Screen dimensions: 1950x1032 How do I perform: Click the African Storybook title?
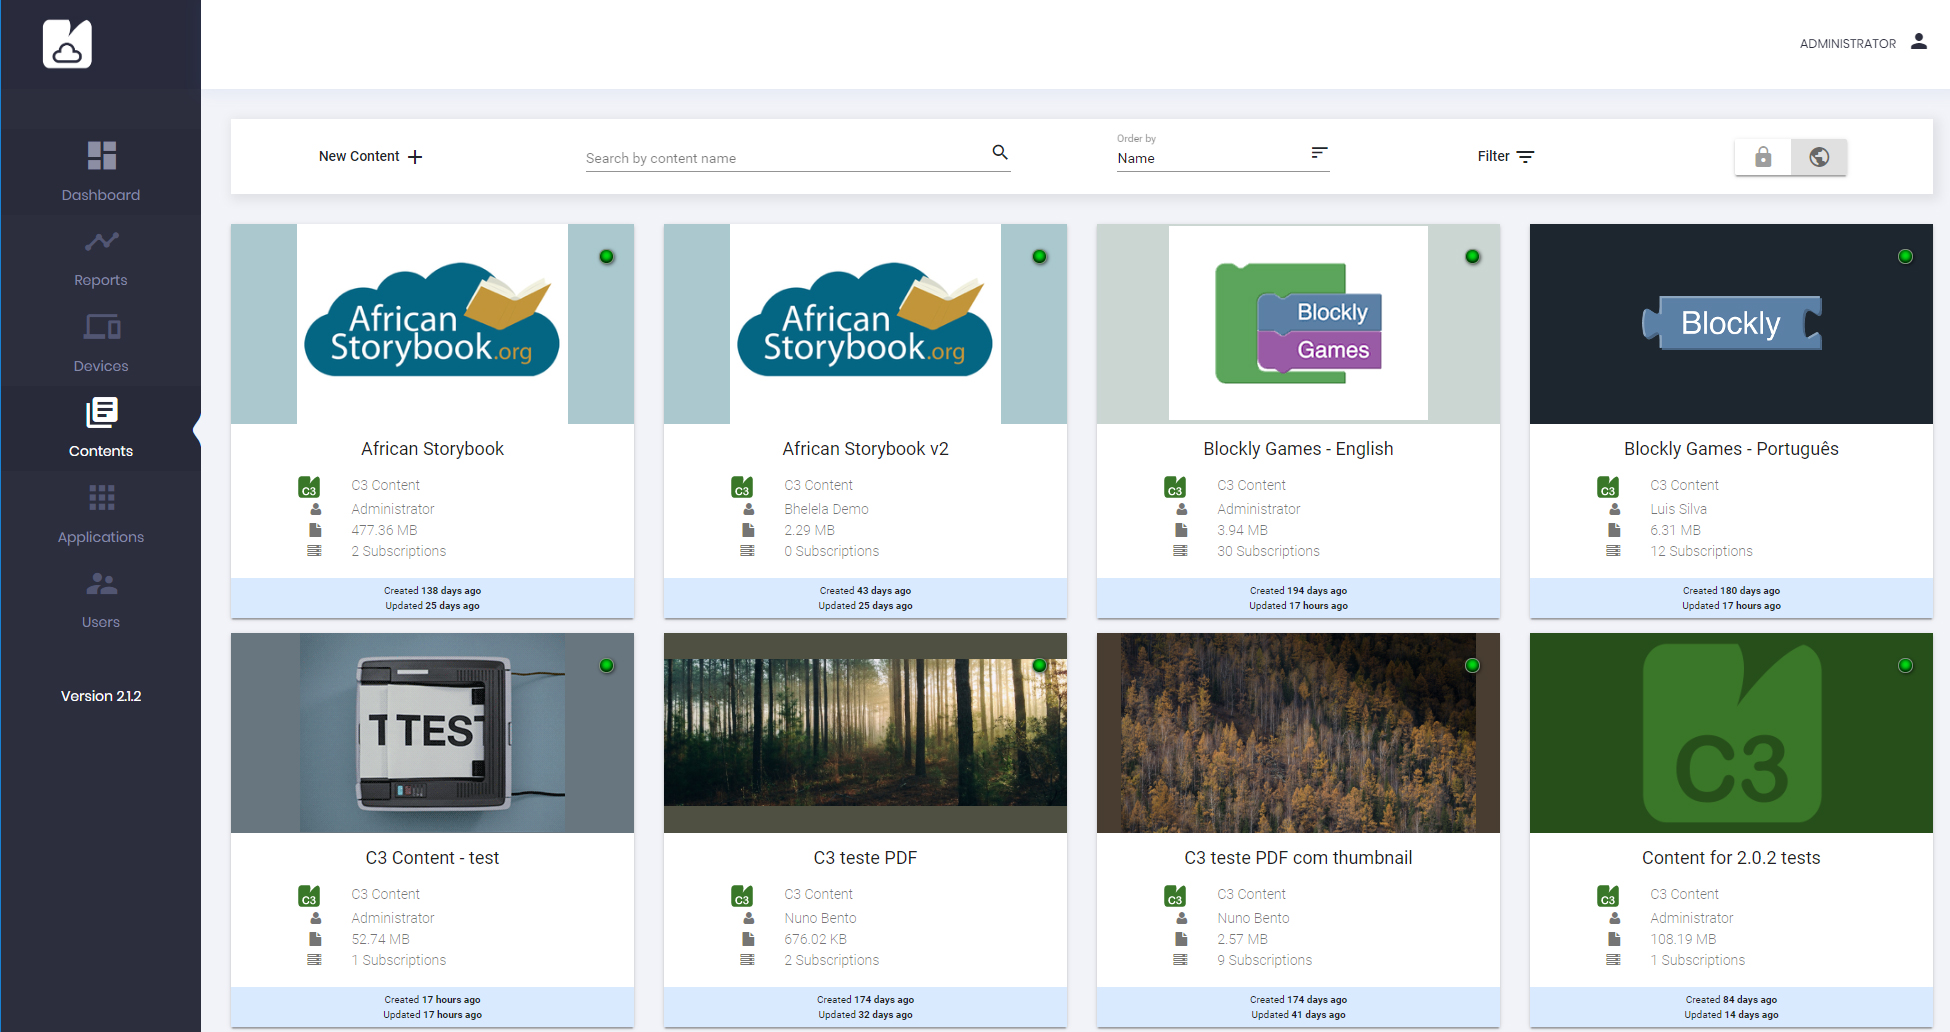coord(432,449)
